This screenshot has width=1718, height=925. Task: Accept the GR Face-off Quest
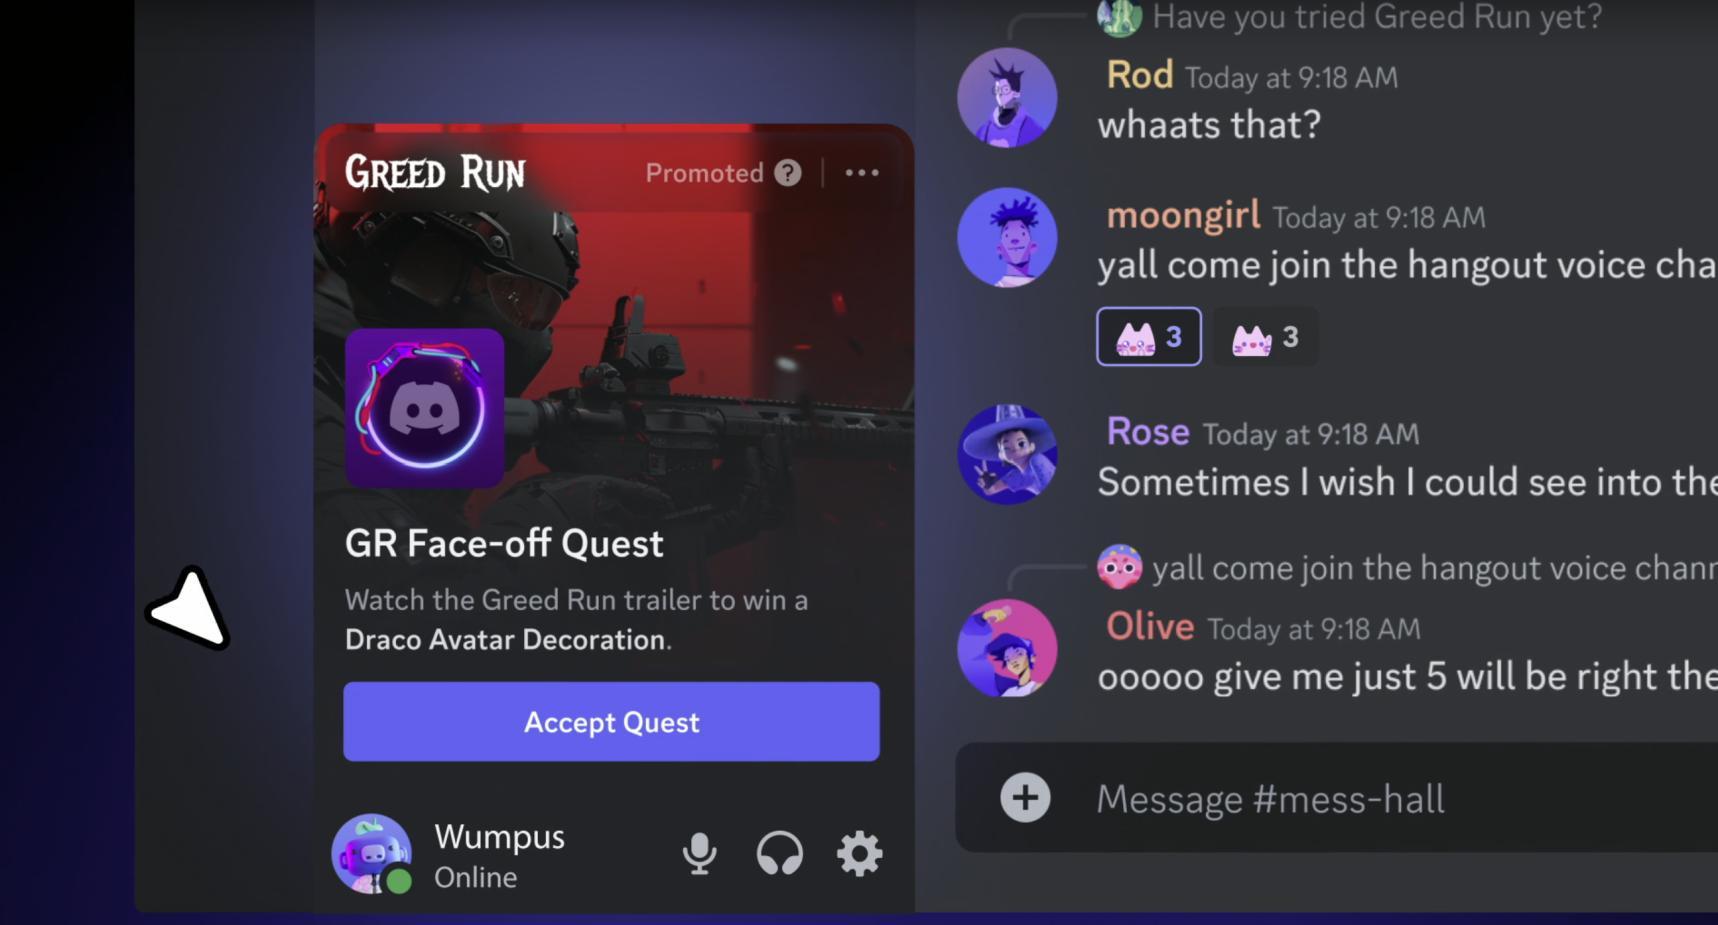tap(611, 722)
